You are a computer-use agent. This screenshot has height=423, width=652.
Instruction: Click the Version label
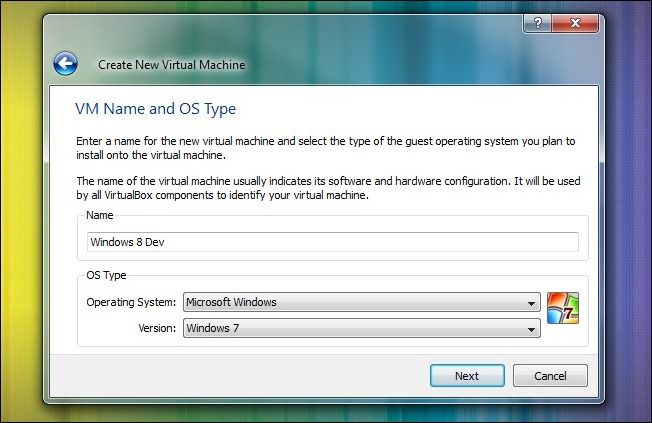coord(157,328)
